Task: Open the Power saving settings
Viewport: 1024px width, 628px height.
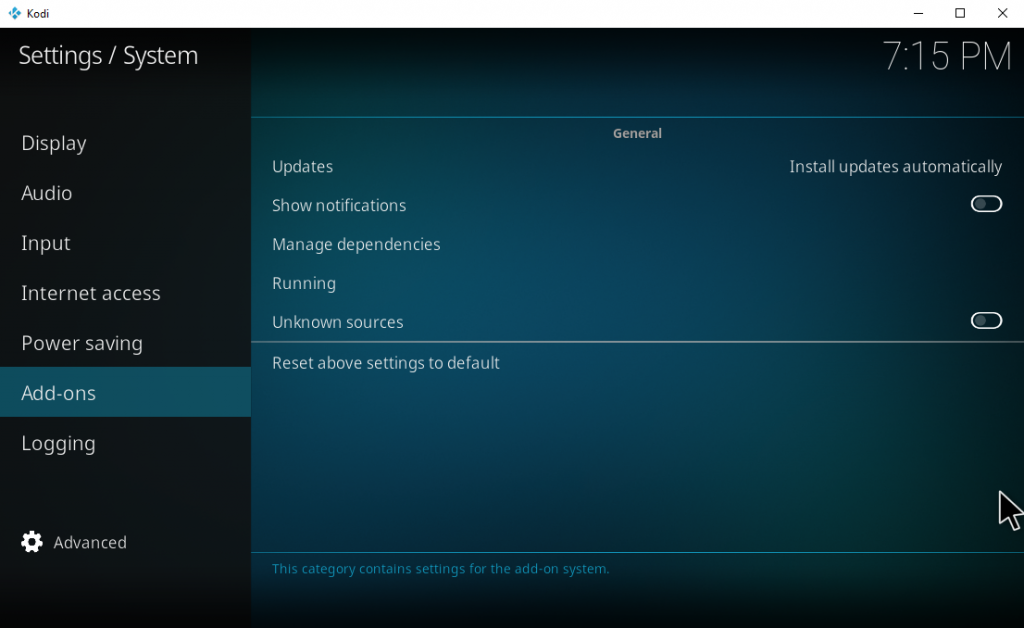Action: tap(81, 343)
